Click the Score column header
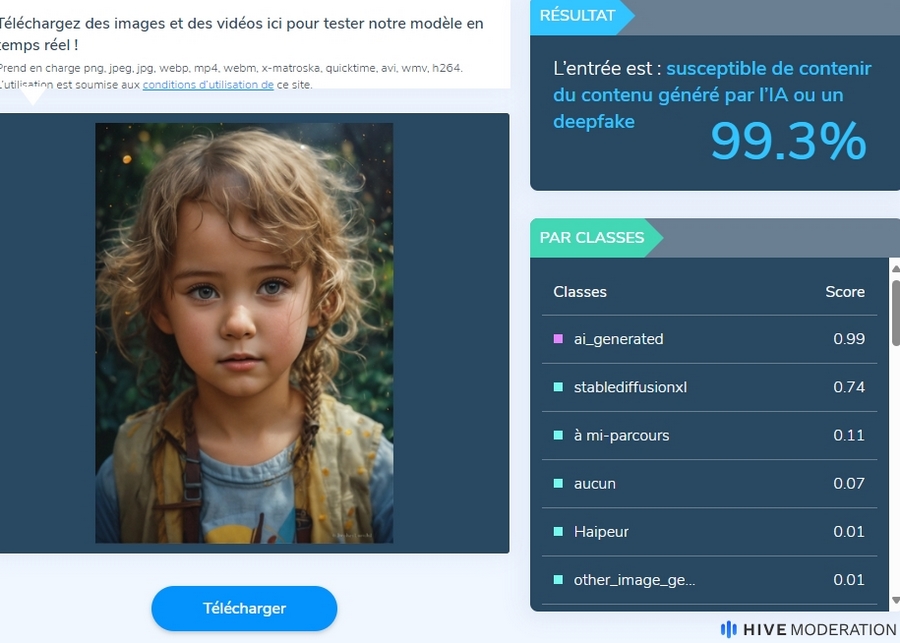The image size is (900, 643). (845, 292)
